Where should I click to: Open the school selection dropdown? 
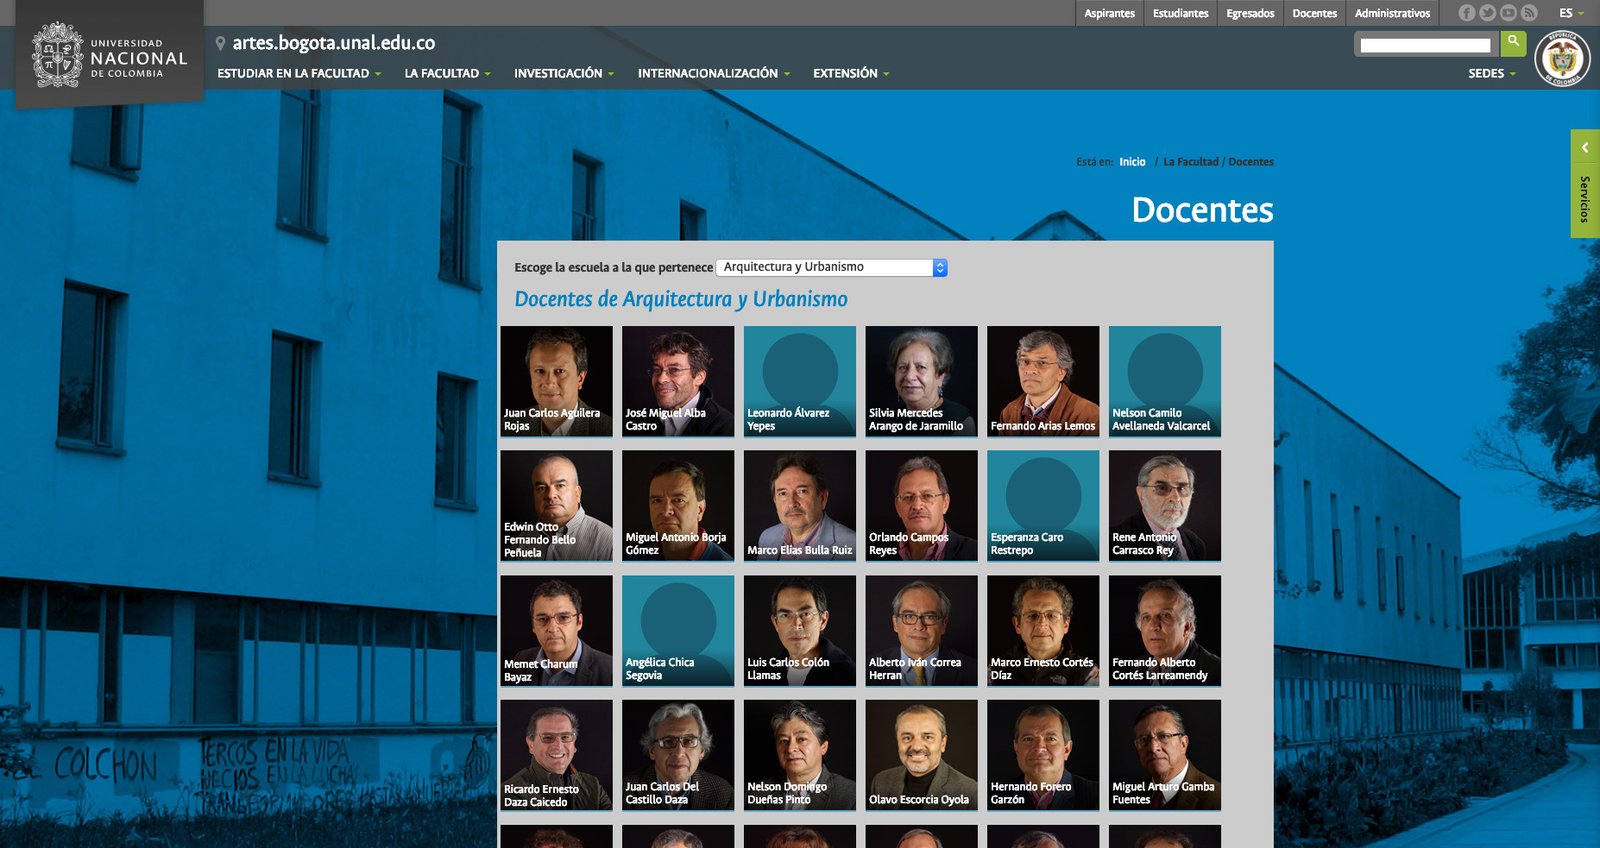click(x=831, y=268)
